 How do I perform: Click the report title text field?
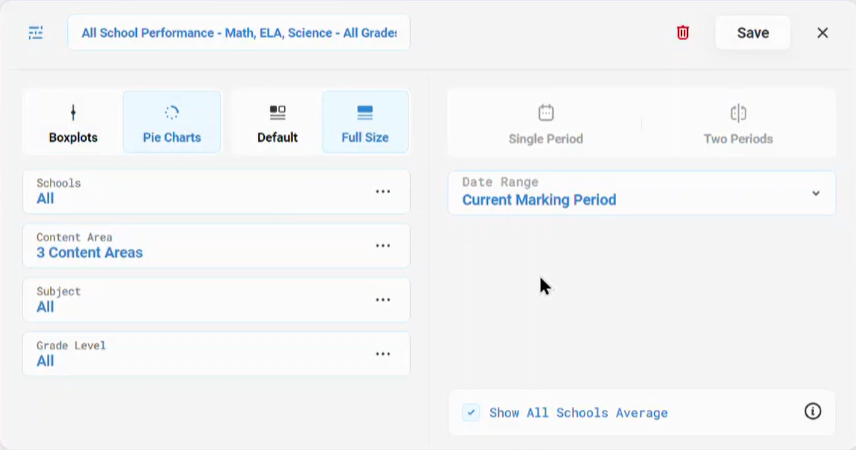click(239, 33)
